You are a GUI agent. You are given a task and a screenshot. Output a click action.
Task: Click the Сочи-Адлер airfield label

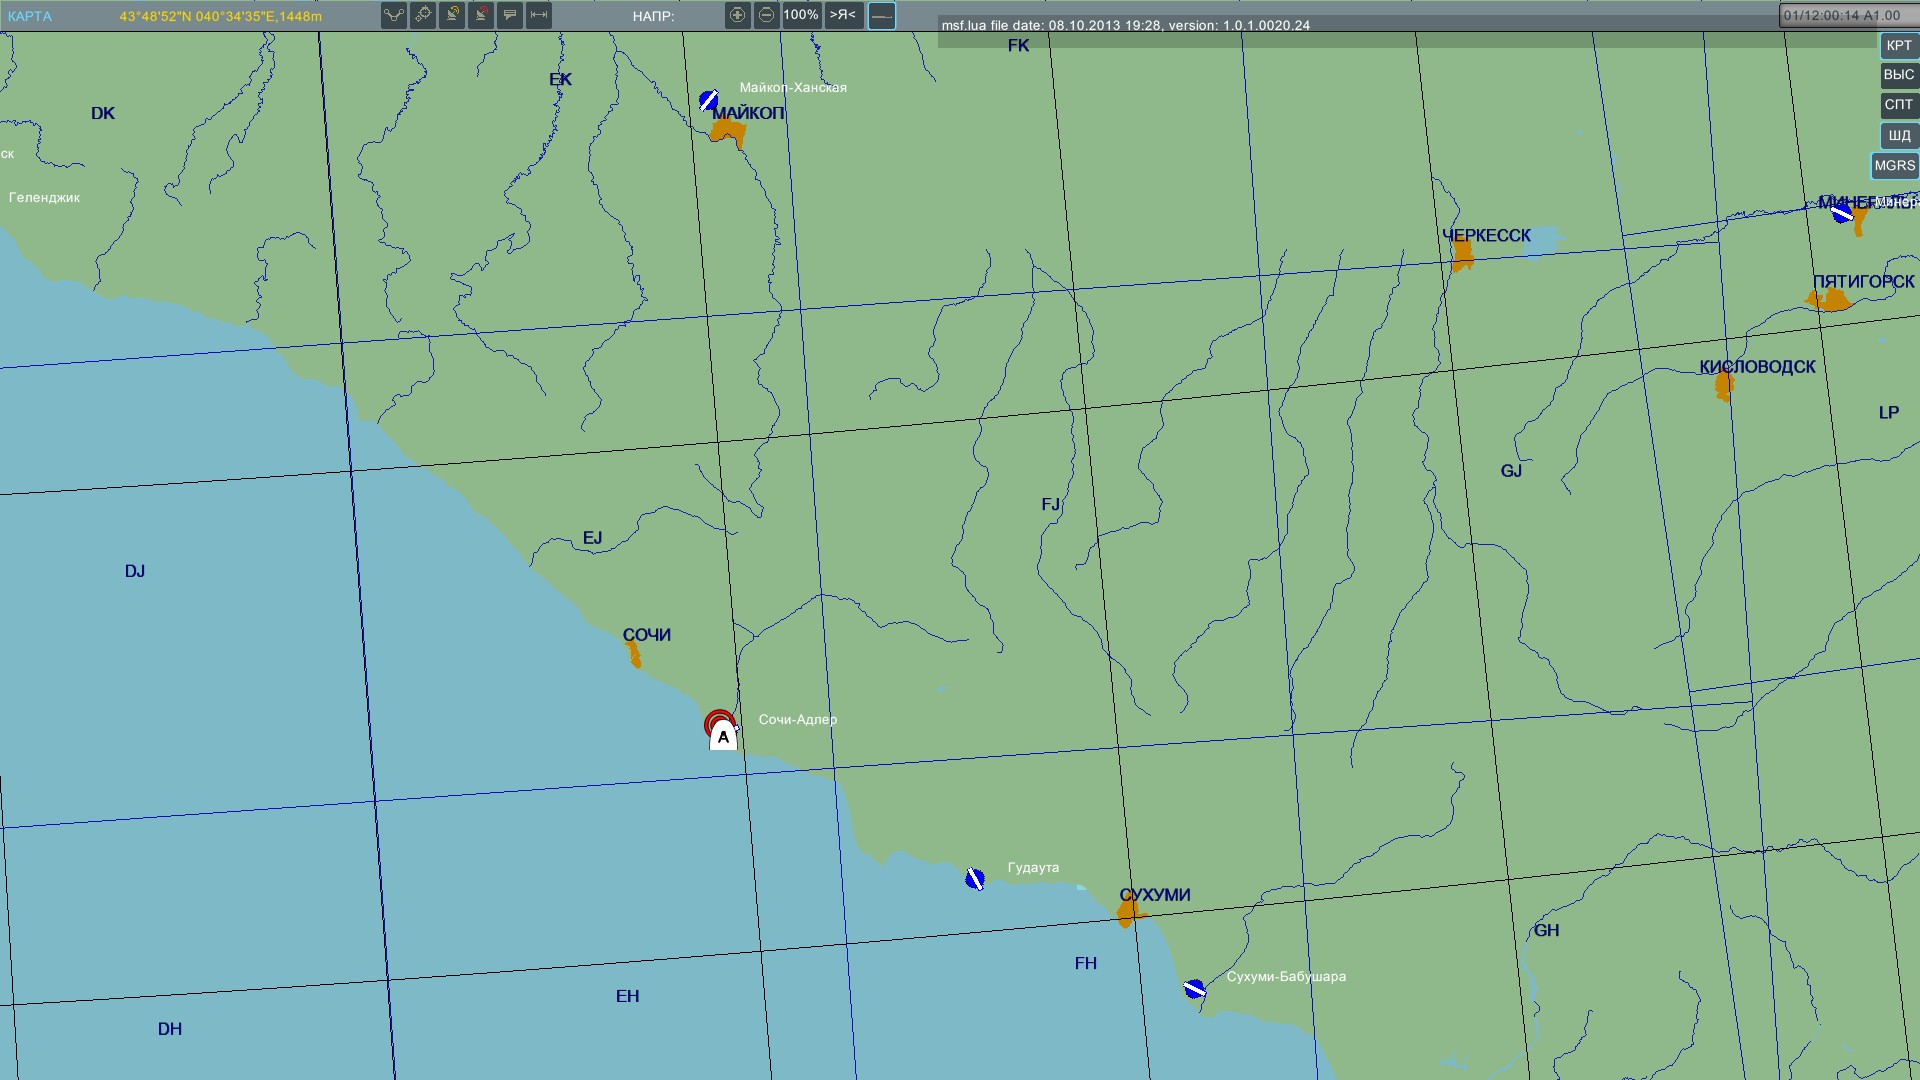(798, 719)
